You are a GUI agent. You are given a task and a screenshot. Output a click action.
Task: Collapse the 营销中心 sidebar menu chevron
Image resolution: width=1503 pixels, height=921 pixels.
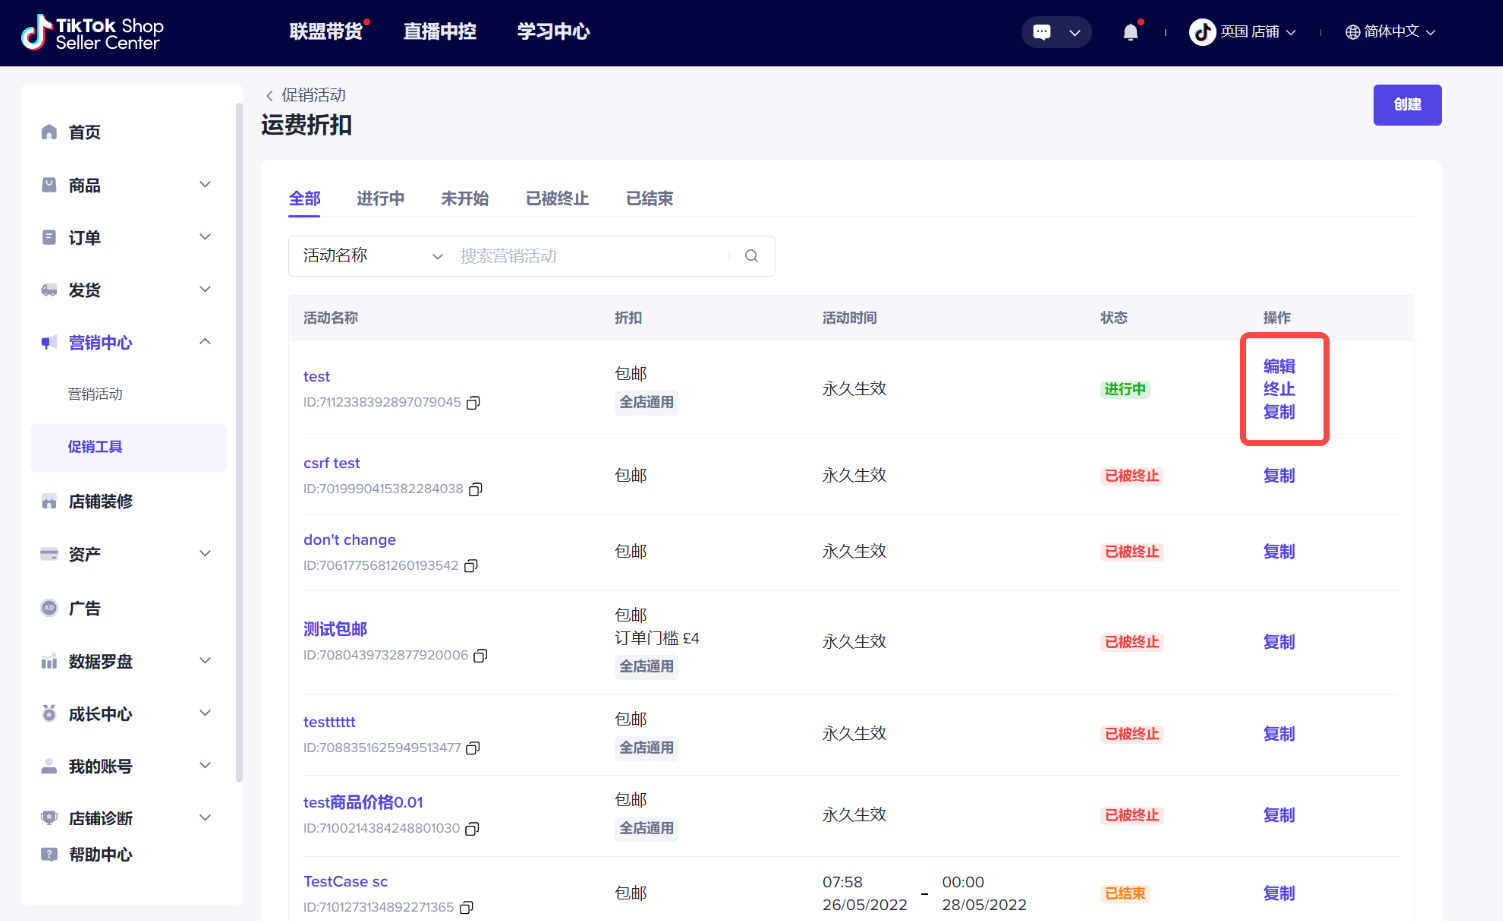(205, 342)
